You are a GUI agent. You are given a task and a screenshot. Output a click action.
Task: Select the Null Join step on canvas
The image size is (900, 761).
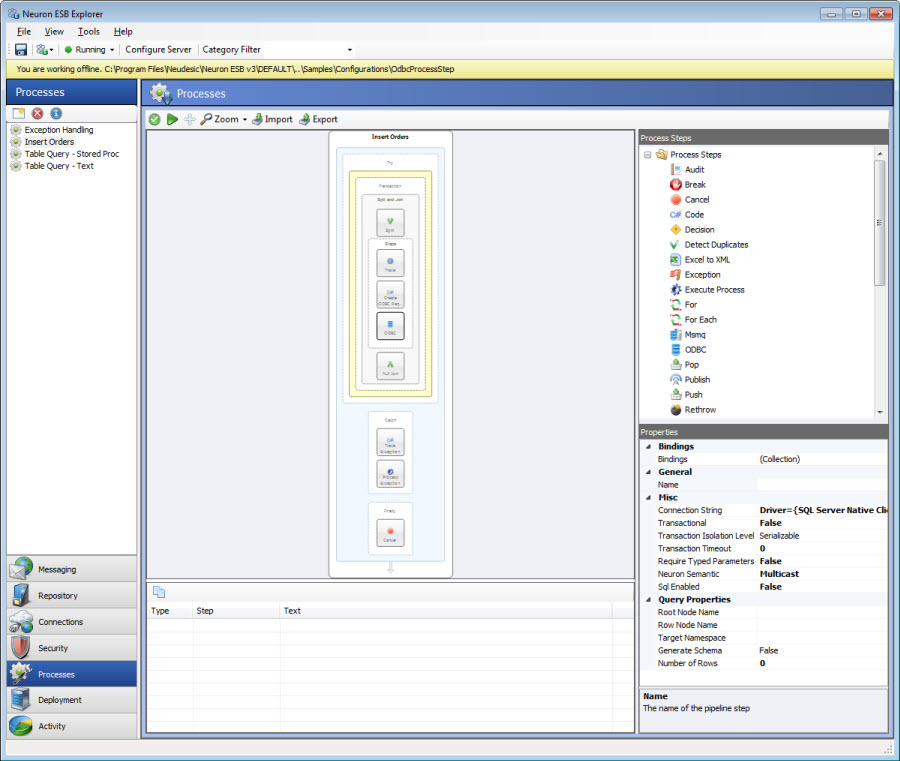click(390, 366)
